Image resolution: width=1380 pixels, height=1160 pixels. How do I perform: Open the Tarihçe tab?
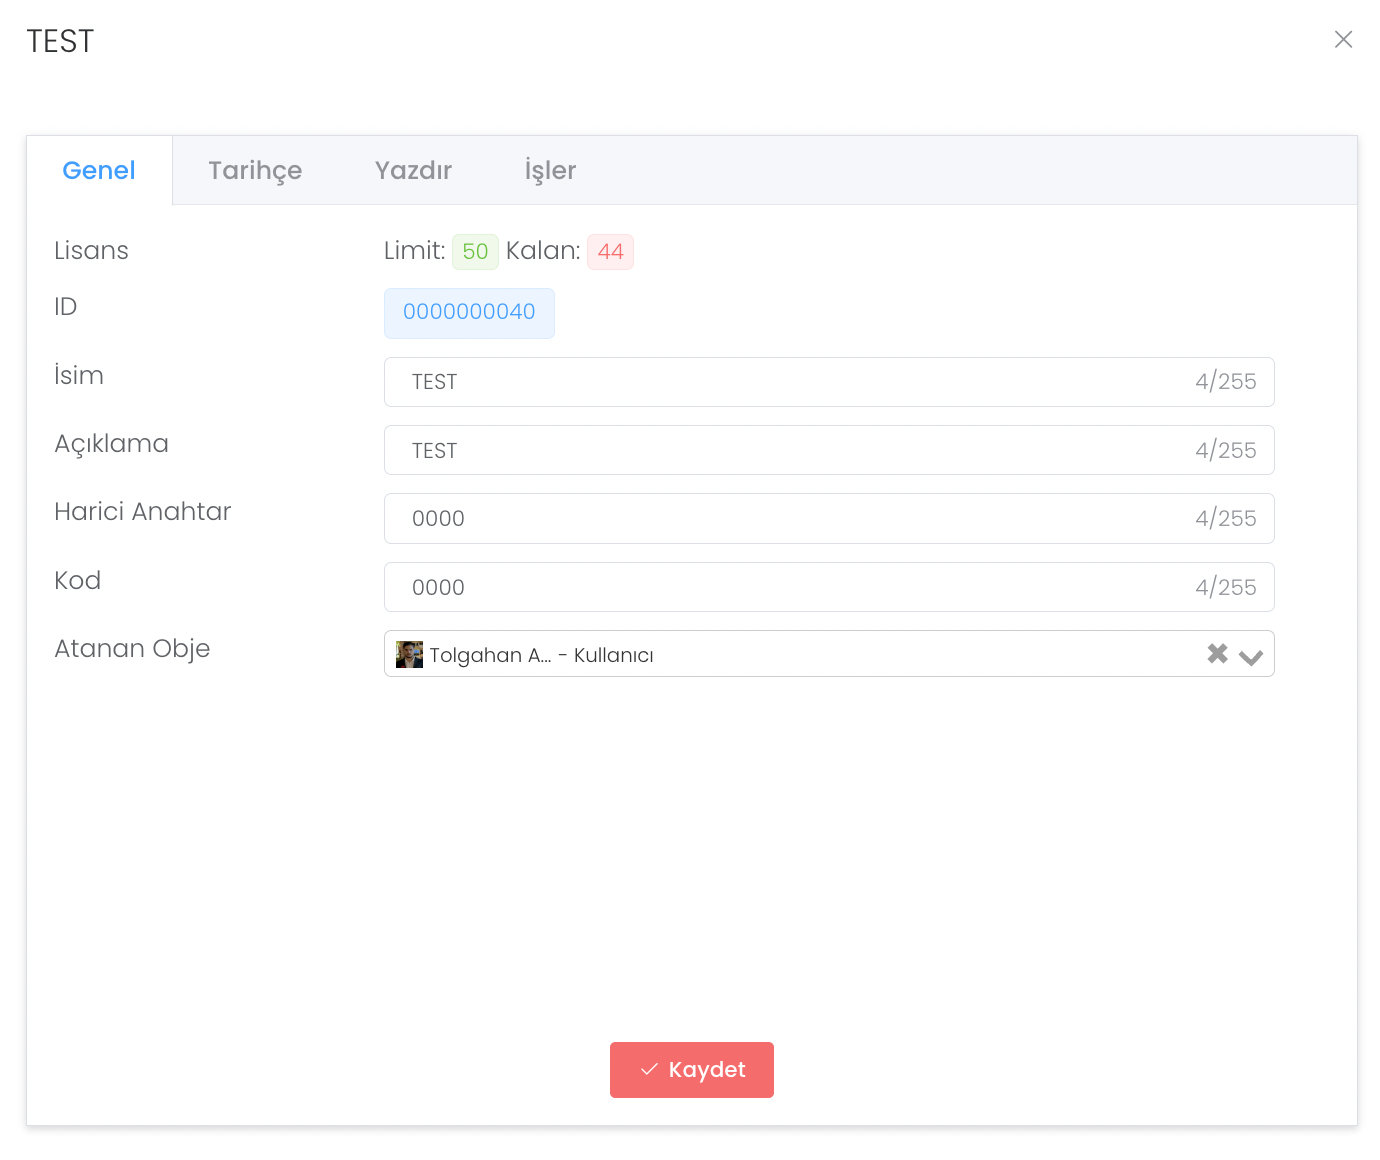click(255, 171)
